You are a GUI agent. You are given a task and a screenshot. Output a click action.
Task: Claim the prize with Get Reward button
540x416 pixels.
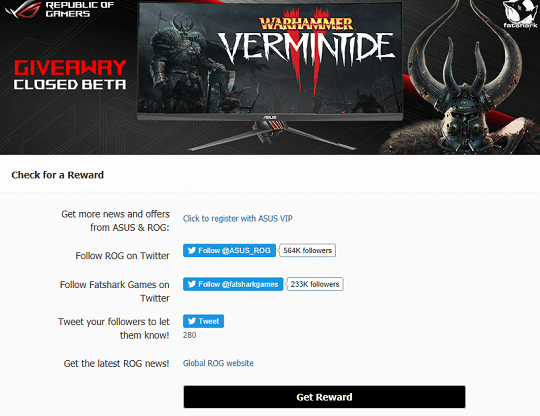(x=324, y=397)
